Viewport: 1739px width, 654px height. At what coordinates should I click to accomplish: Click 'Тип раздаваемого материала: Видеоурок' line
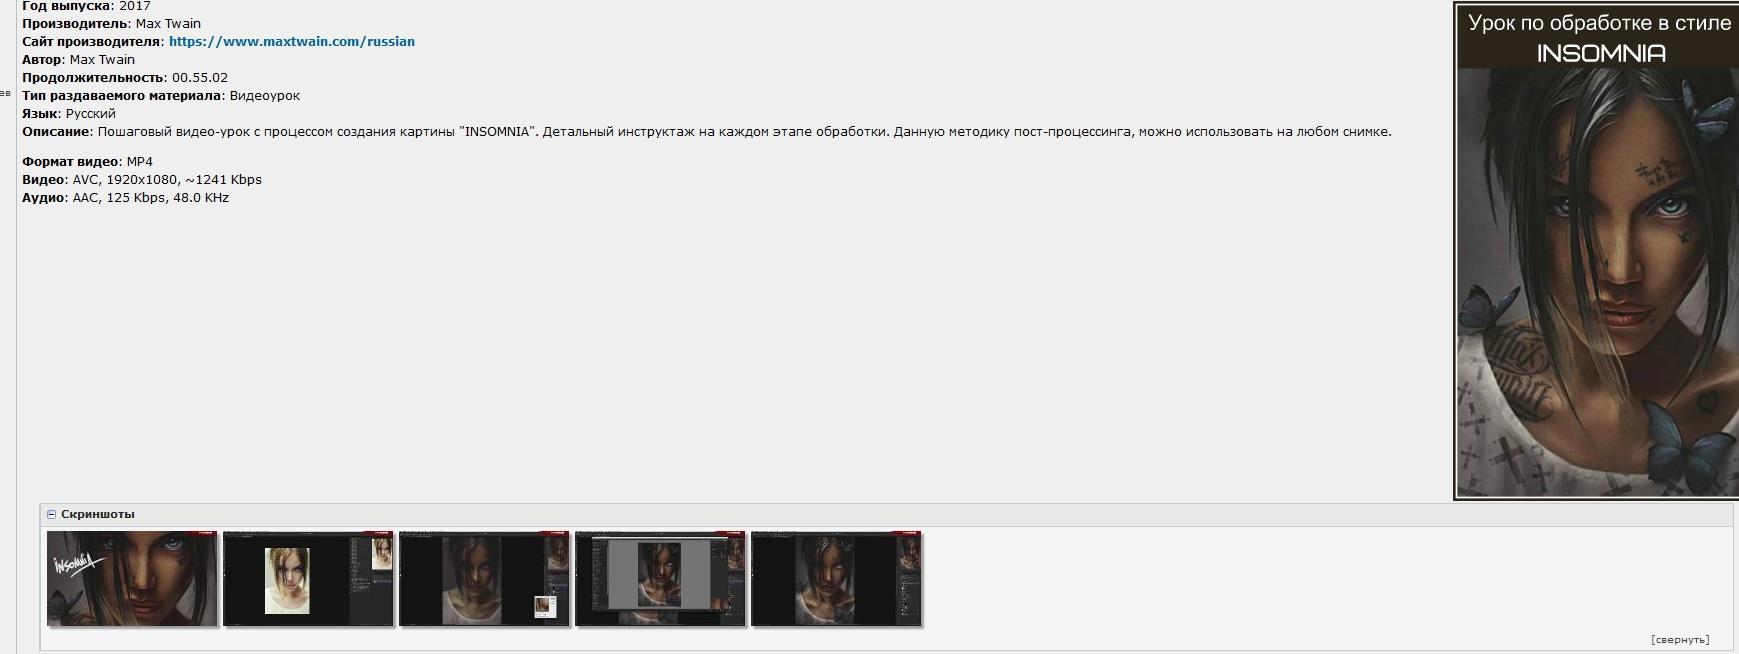click(161, 96)
